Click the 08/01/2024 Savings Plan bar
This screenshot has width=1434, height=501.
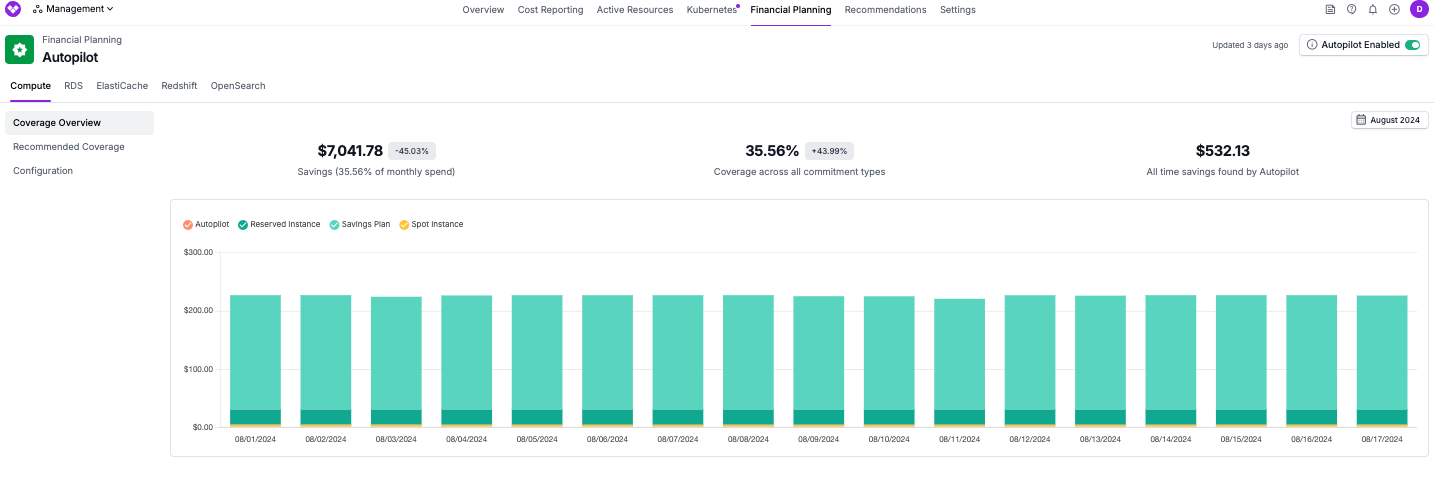pos(255,352)
